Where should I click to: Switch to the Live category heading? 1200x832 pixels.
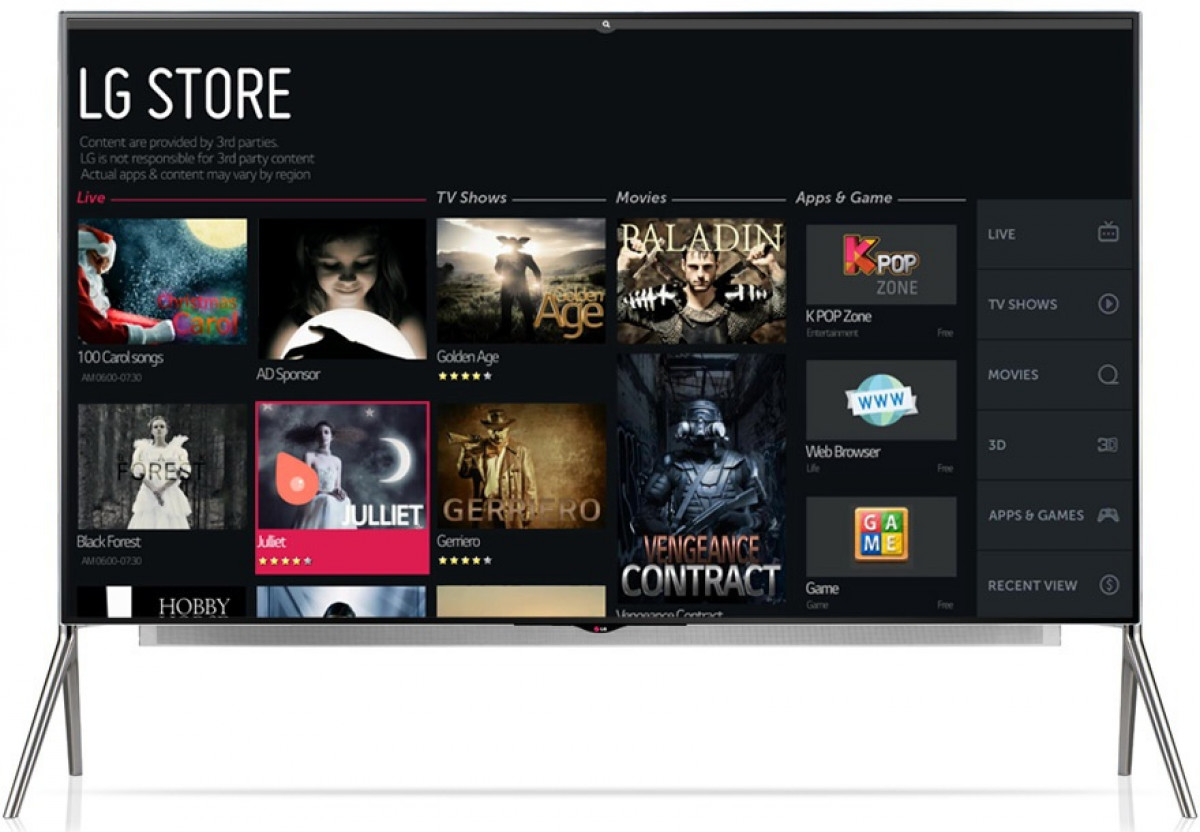point(91,198)
